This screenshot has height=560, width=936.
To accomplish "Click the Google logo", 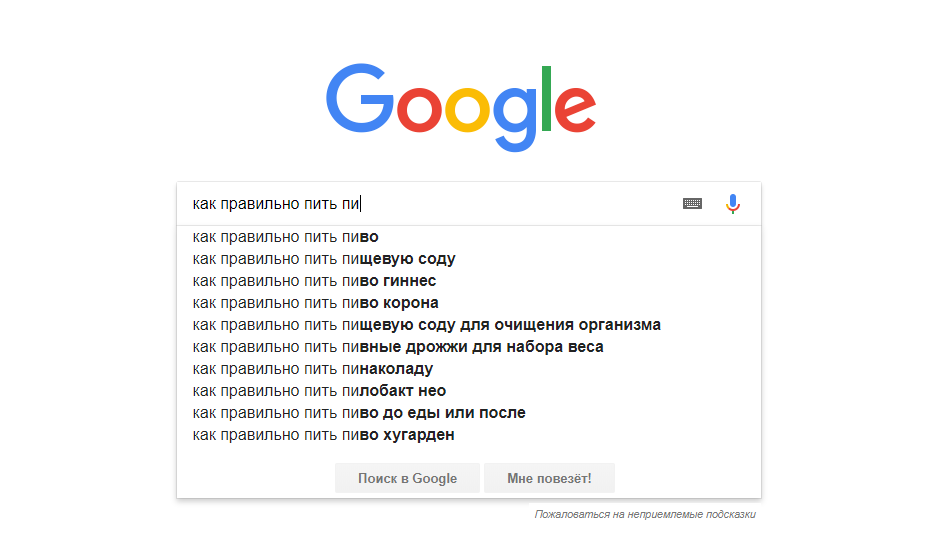I will tap(461, 106).
